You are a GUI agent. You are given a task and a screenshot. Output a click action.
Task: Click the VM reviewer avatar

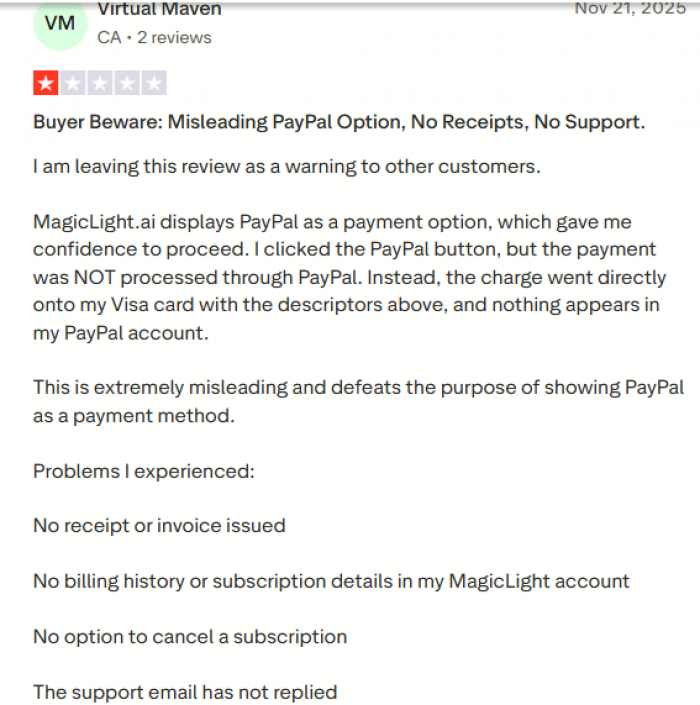60,23
